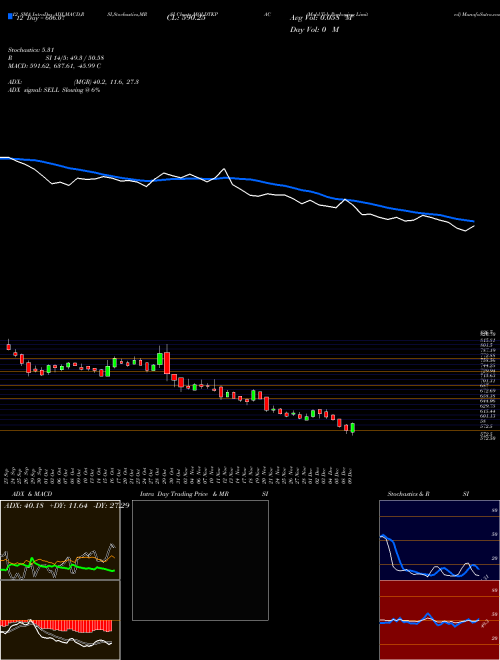Click the CL: 590.25 closing price label
Image resolution: width=500 pixels, height=660 pixels.
[186, 19]
